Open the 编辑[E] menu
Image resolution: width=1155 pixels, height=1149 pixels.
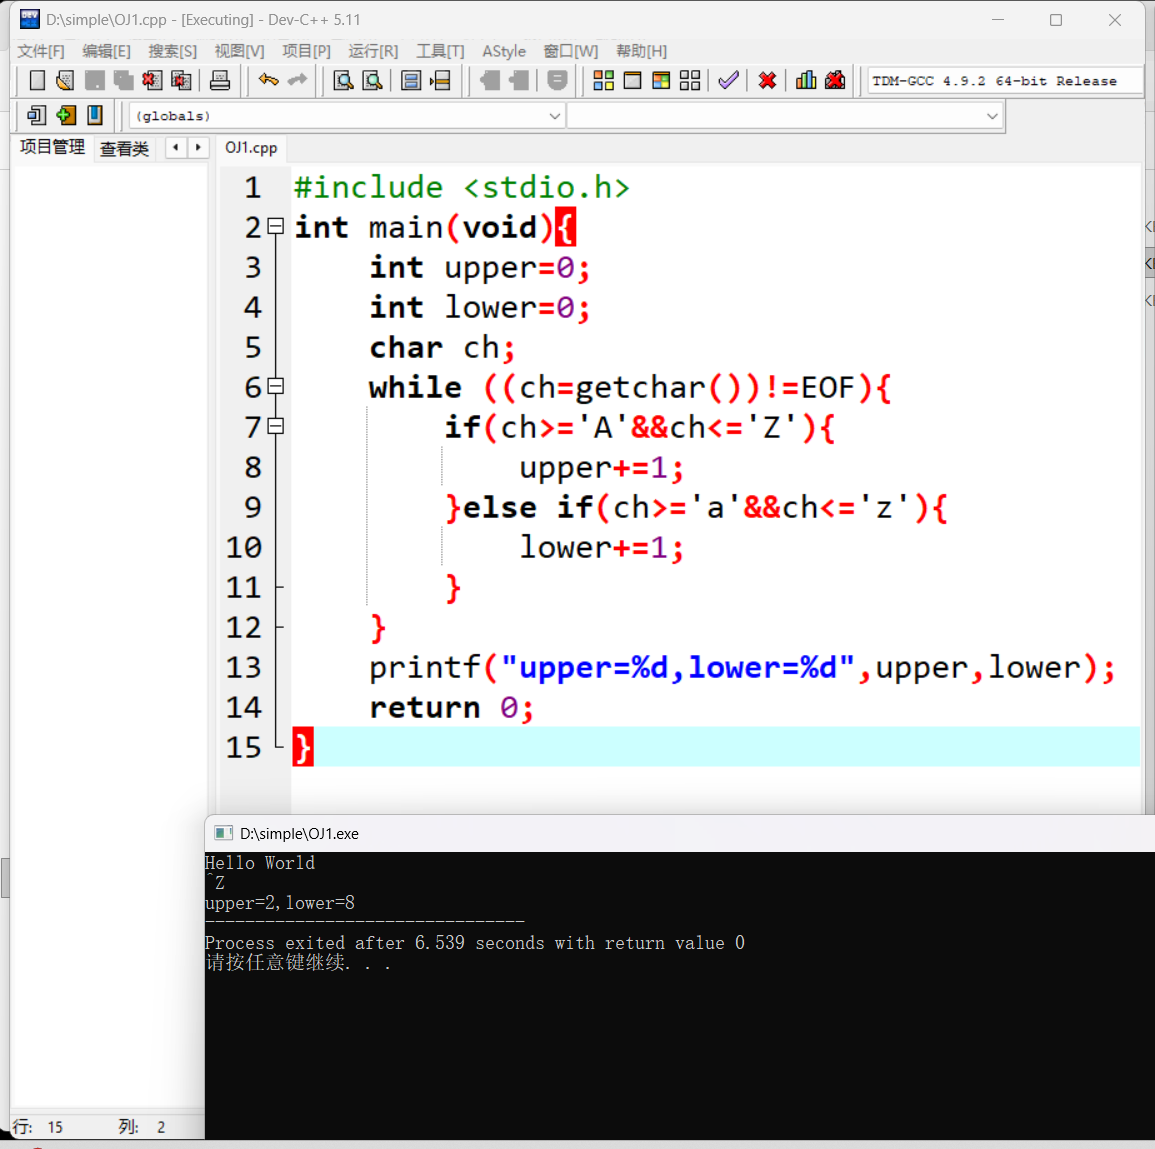(106, 51)
